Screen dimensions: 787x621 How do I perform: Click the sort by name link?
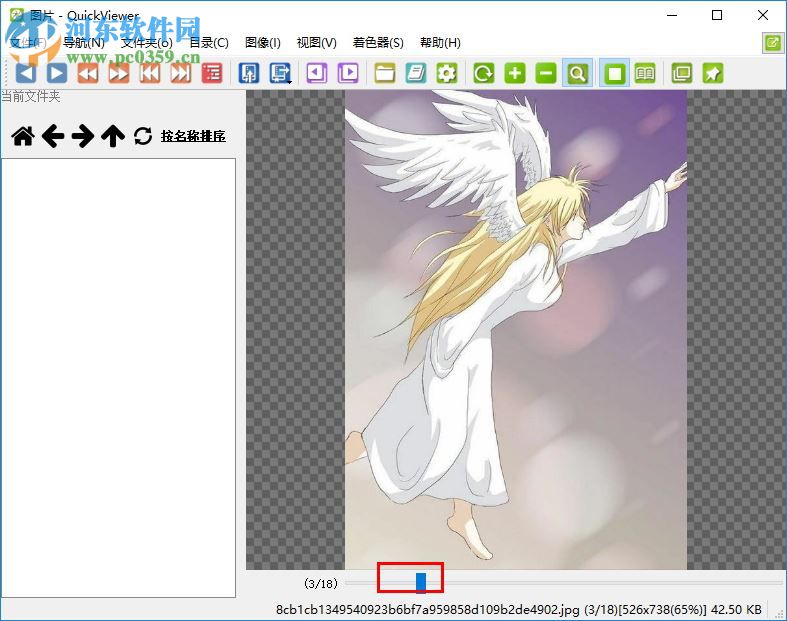click(x=193, y=136)
